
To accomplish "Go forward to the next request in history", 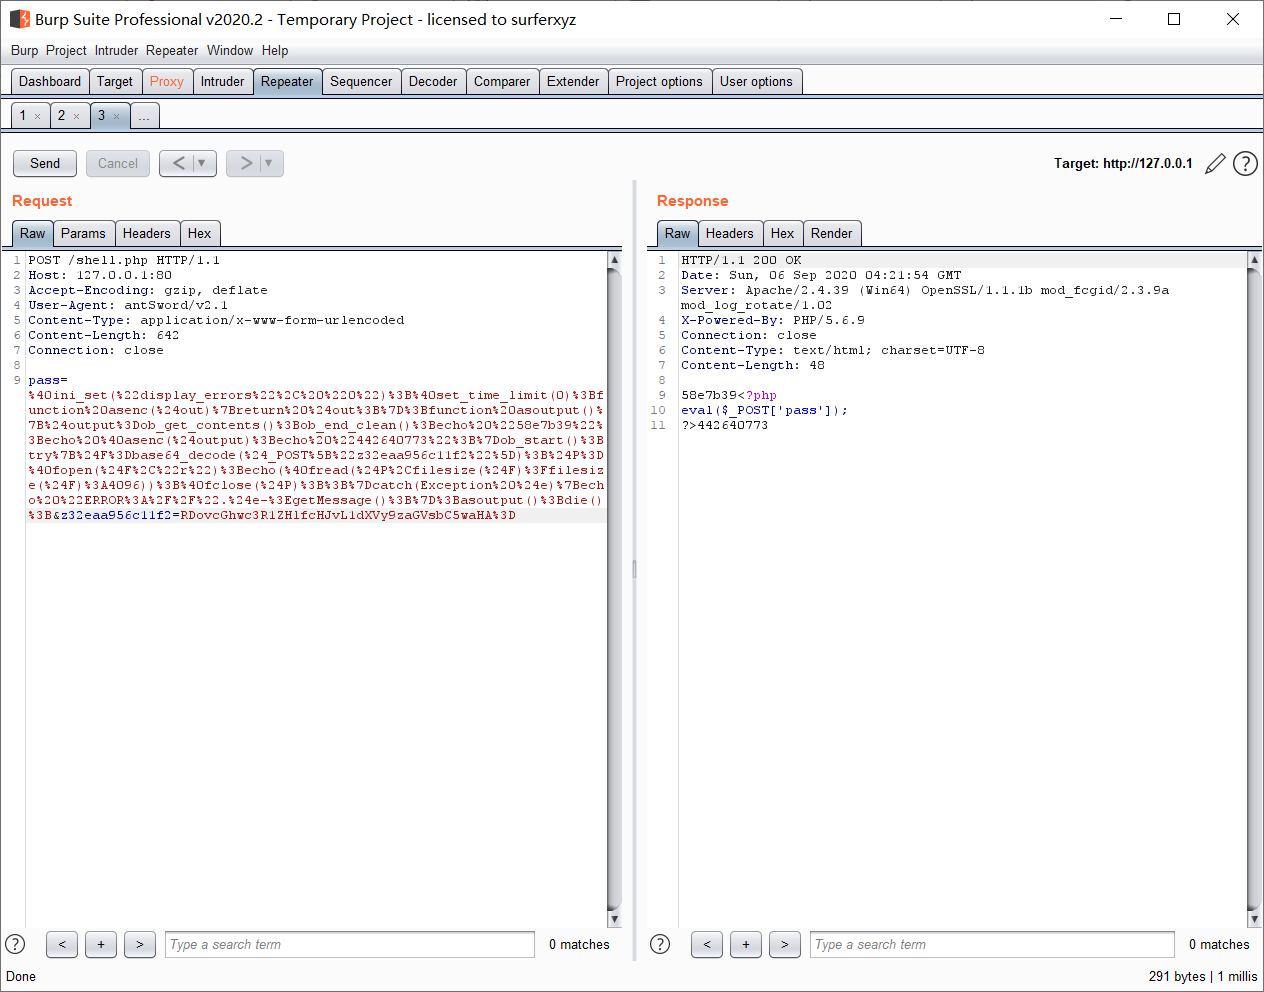I will click(x=245, y=163).
